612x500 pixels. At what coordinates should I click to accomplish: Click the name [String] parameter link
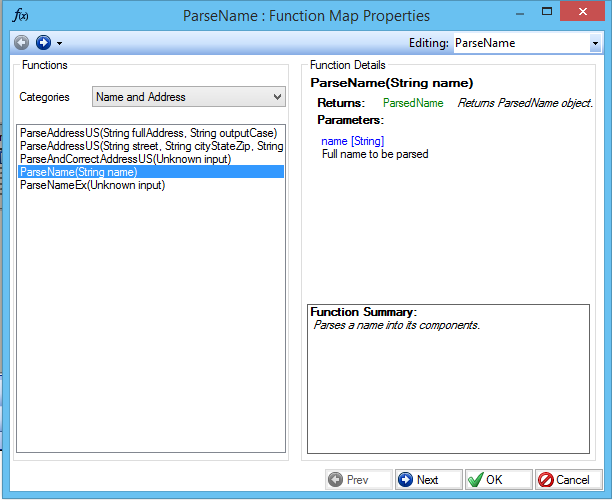click(352, 141)
